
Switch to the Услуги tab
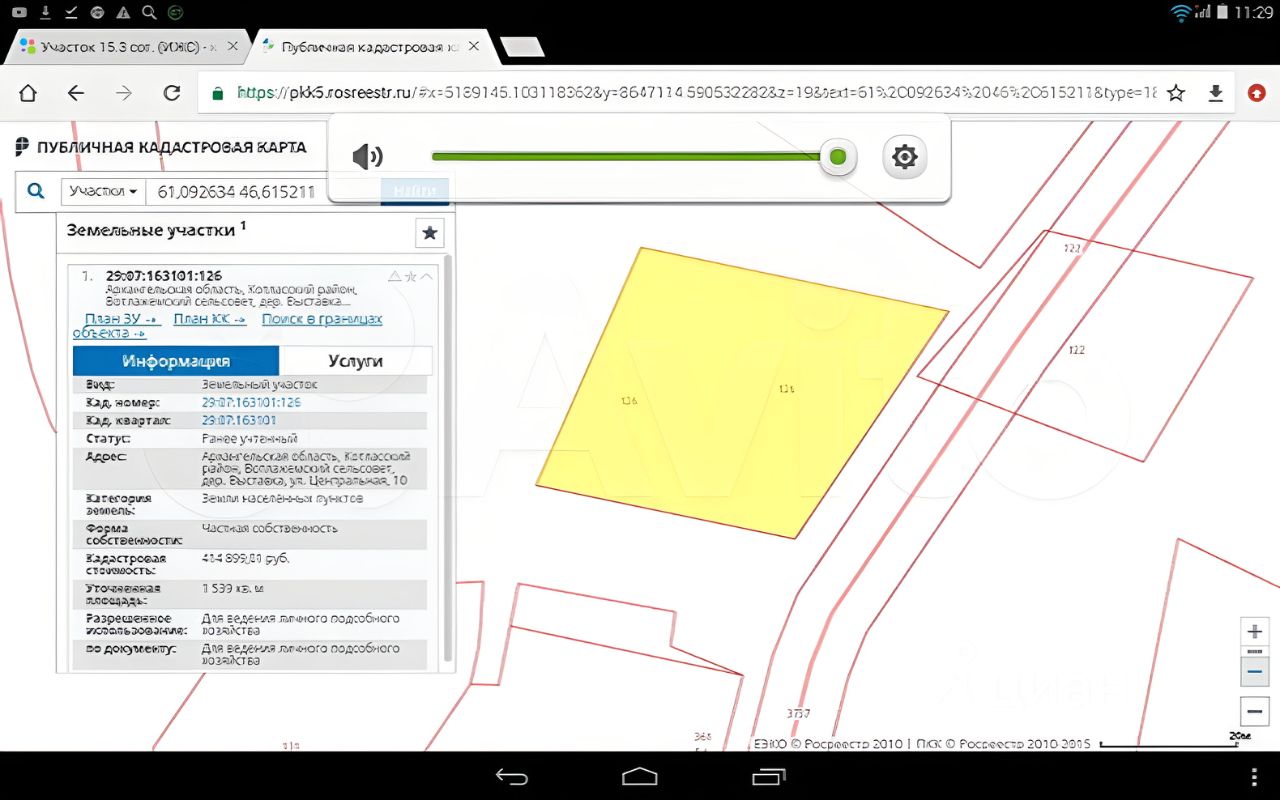click(x=355, y=361)
